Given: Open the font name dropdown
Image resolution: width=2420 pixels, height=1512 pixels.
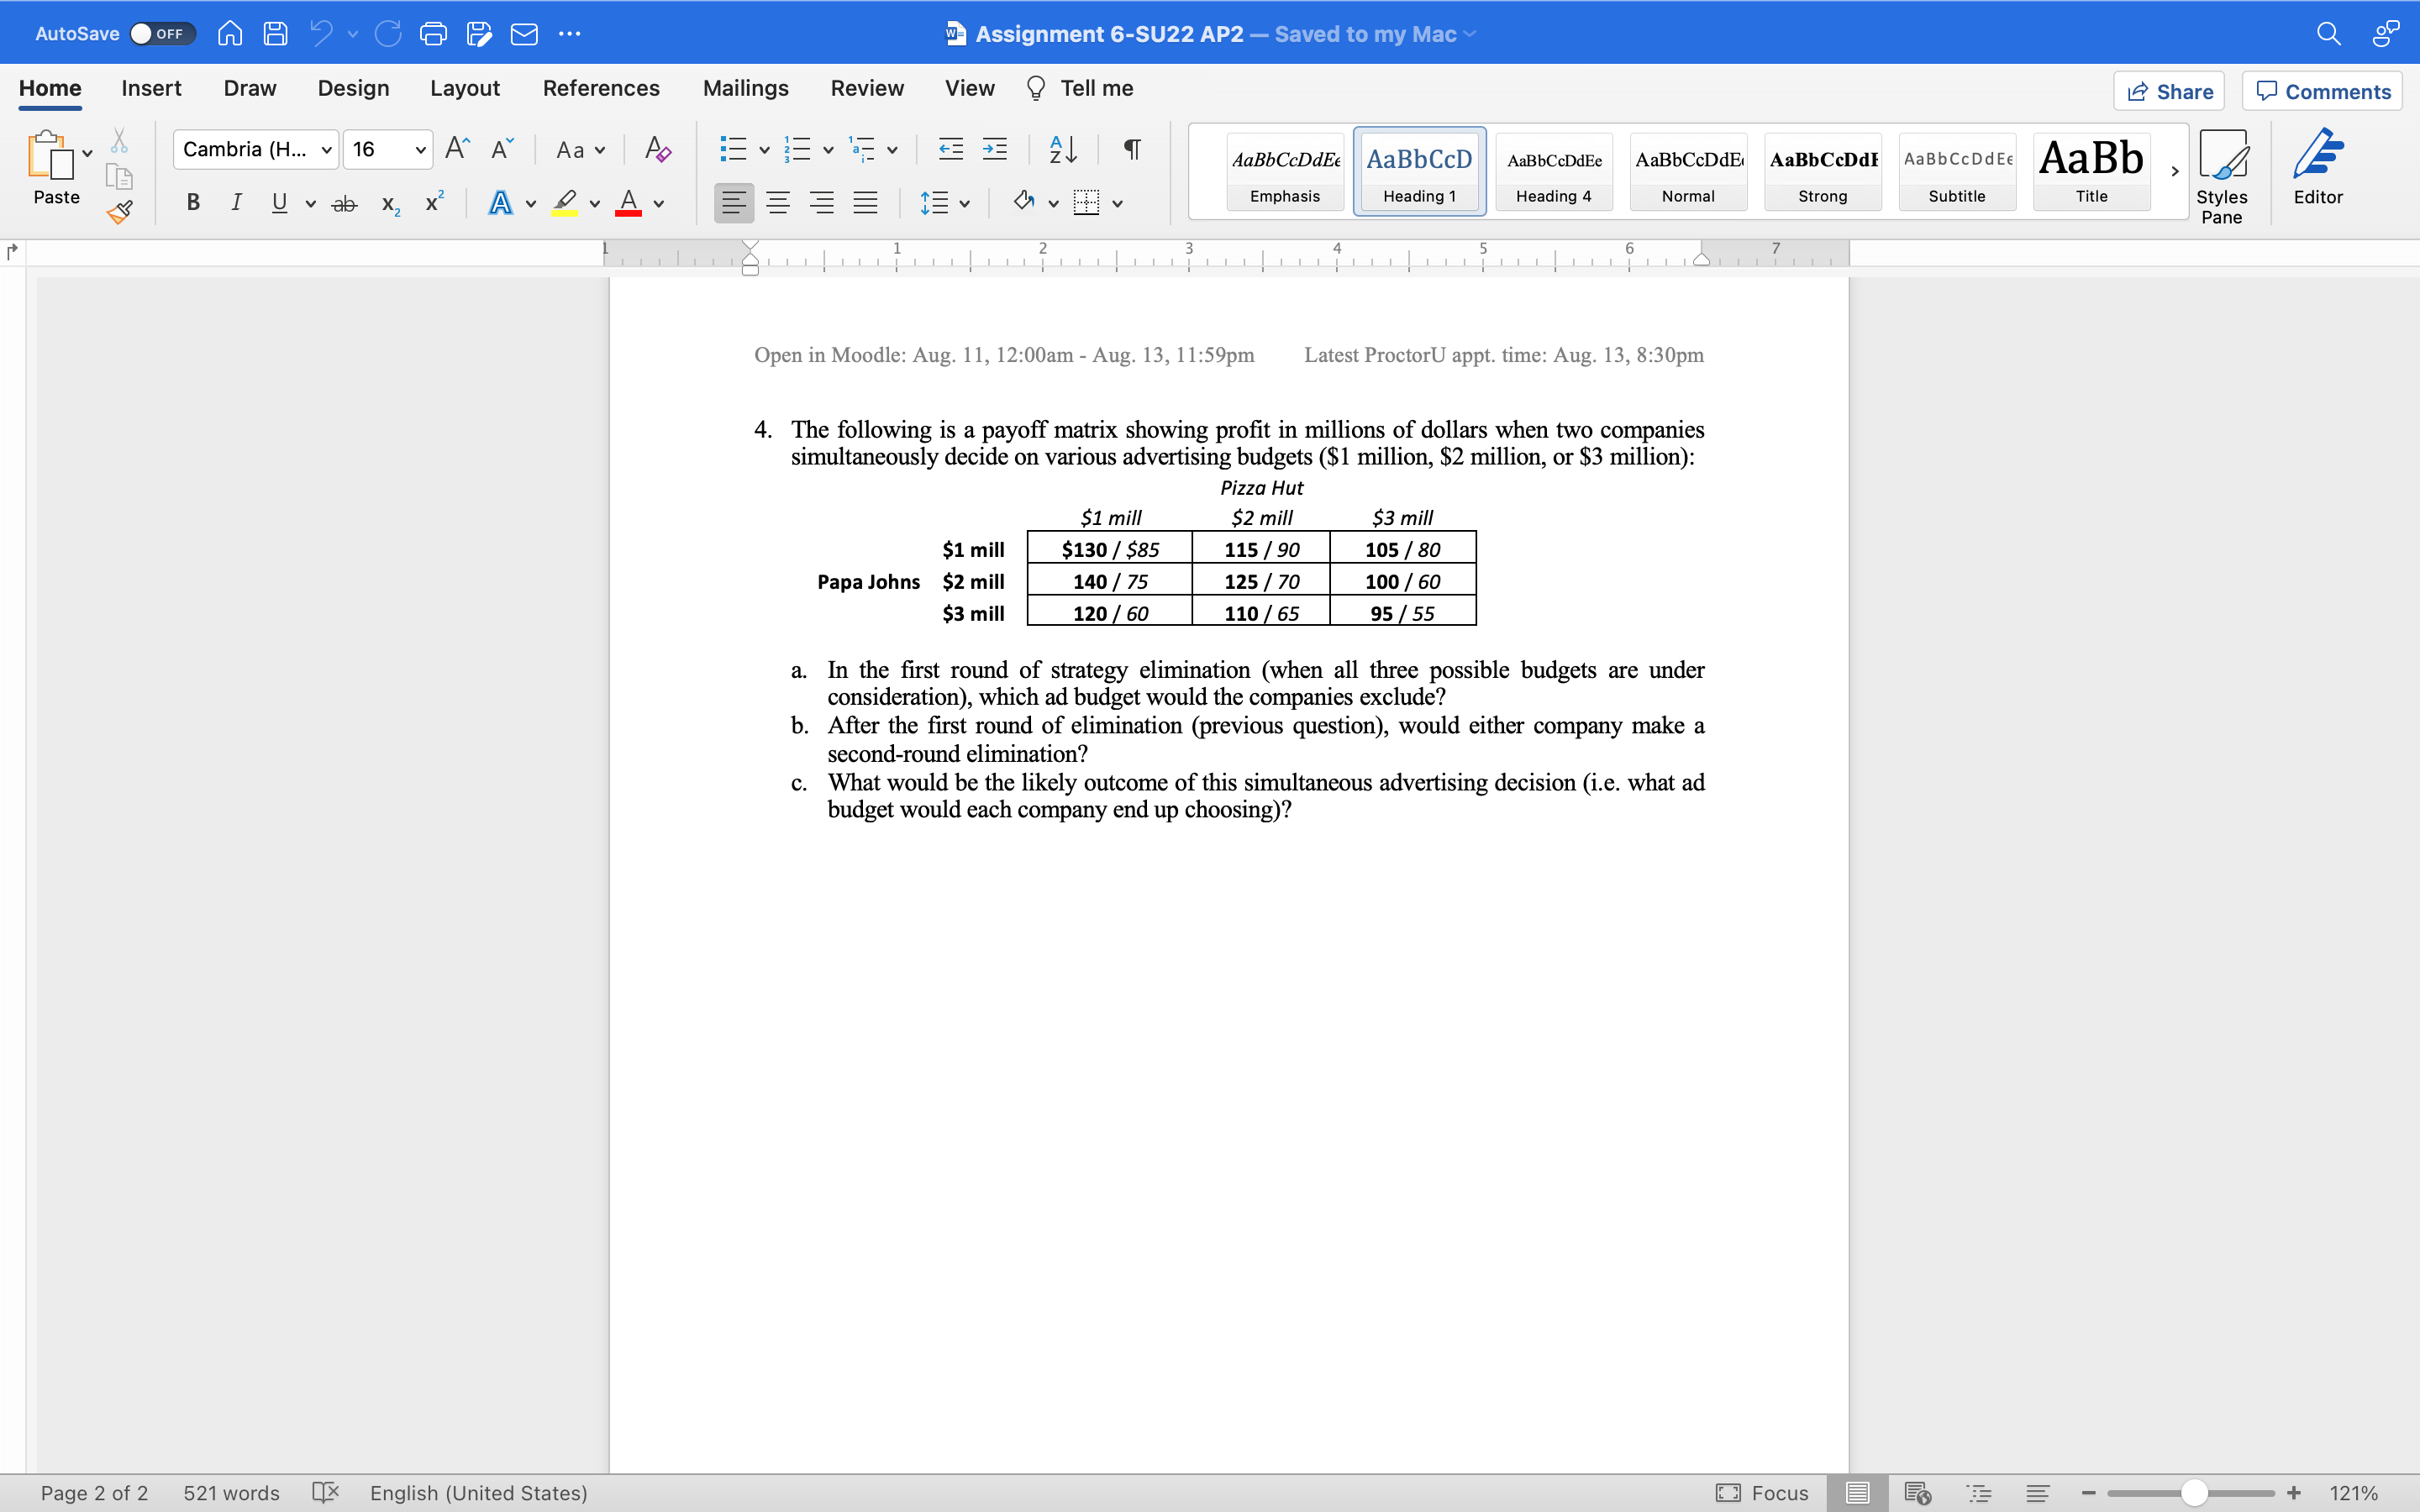Looking at the screenshot, I should pyautogui.click(x=326, y=150).
